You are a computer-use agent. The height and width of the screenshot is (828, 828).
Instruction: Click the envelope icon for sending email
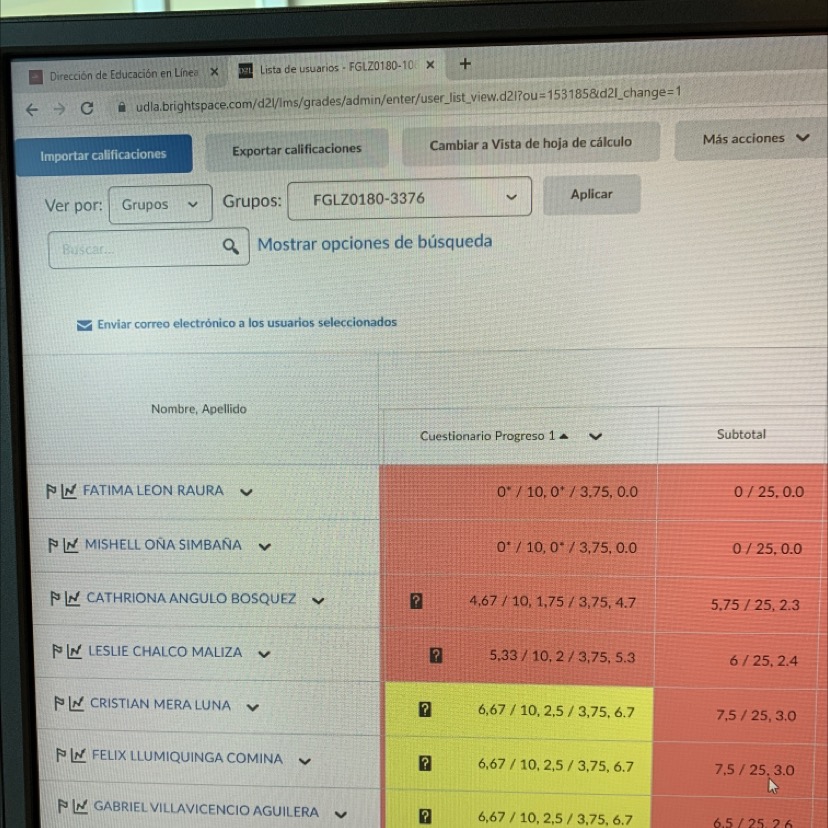pos(84,325)
